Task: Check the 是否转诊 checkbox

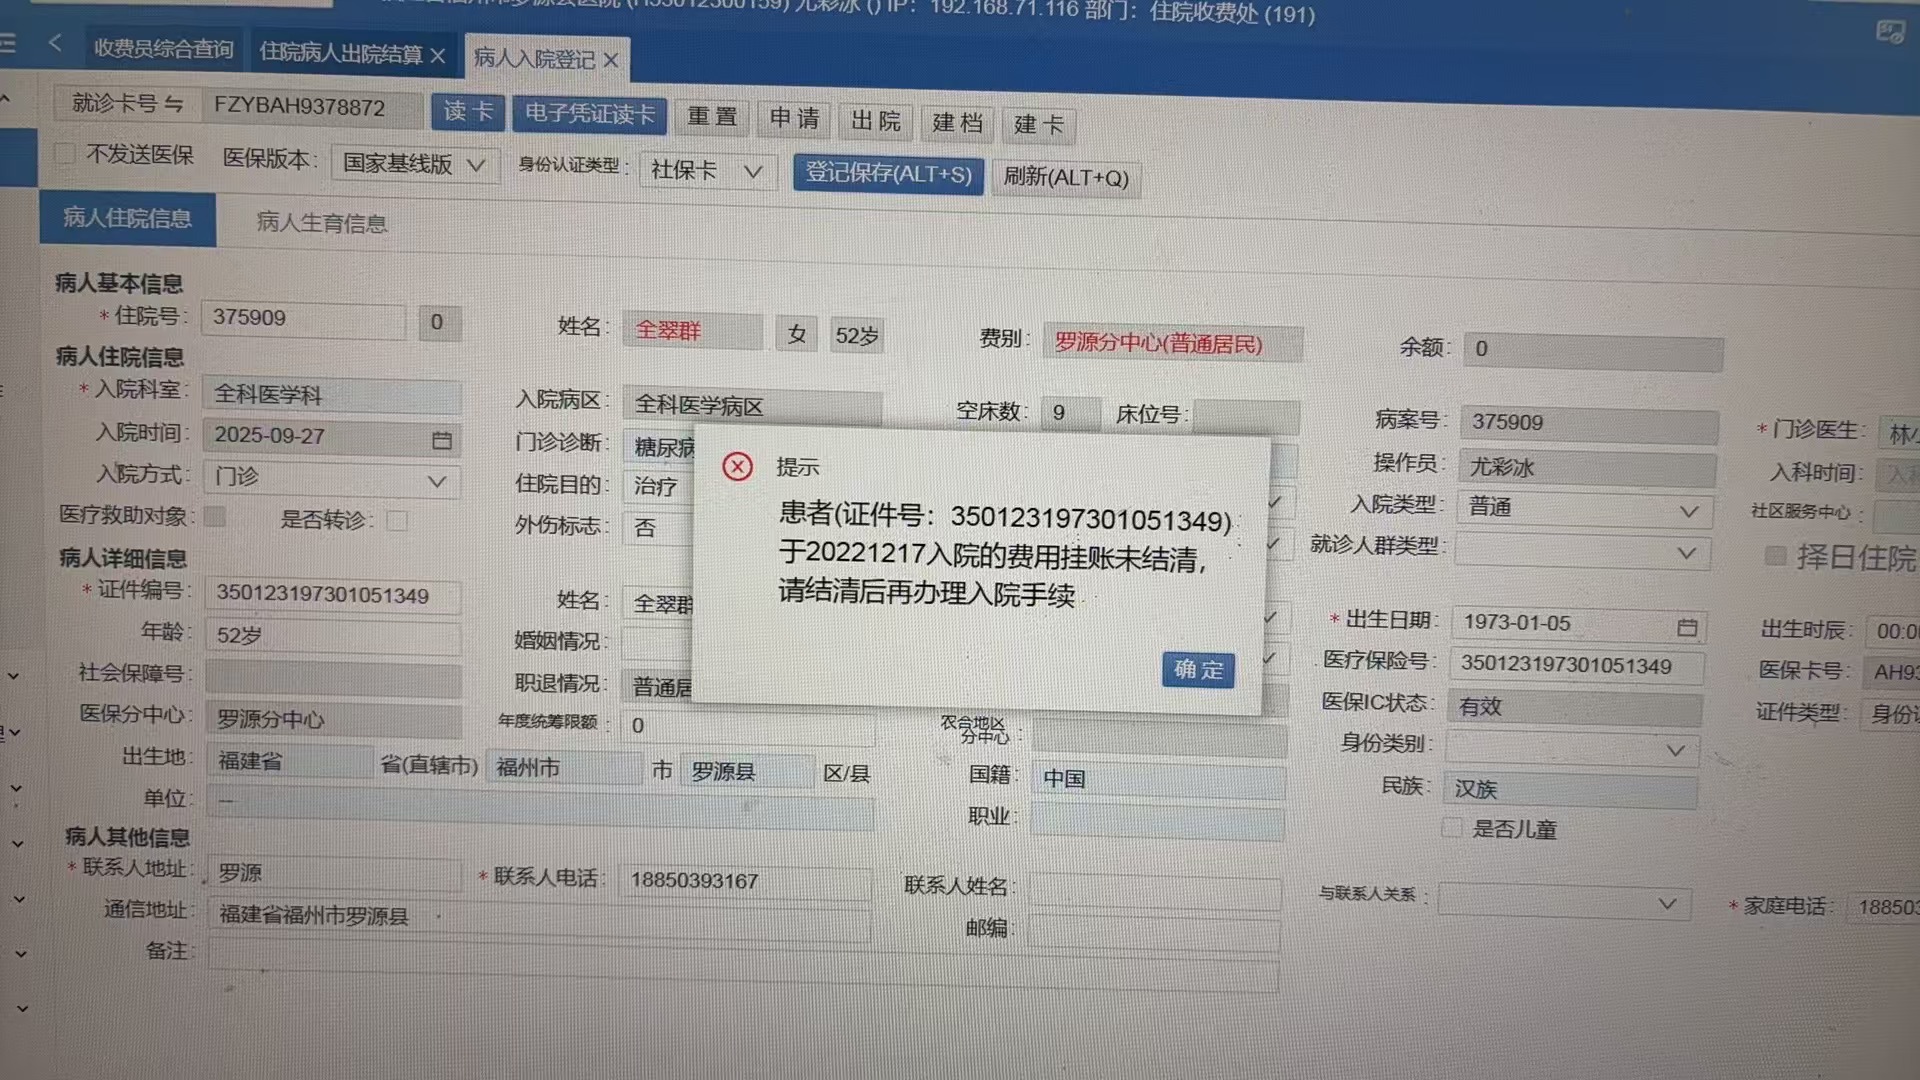Action: point(397,521)
